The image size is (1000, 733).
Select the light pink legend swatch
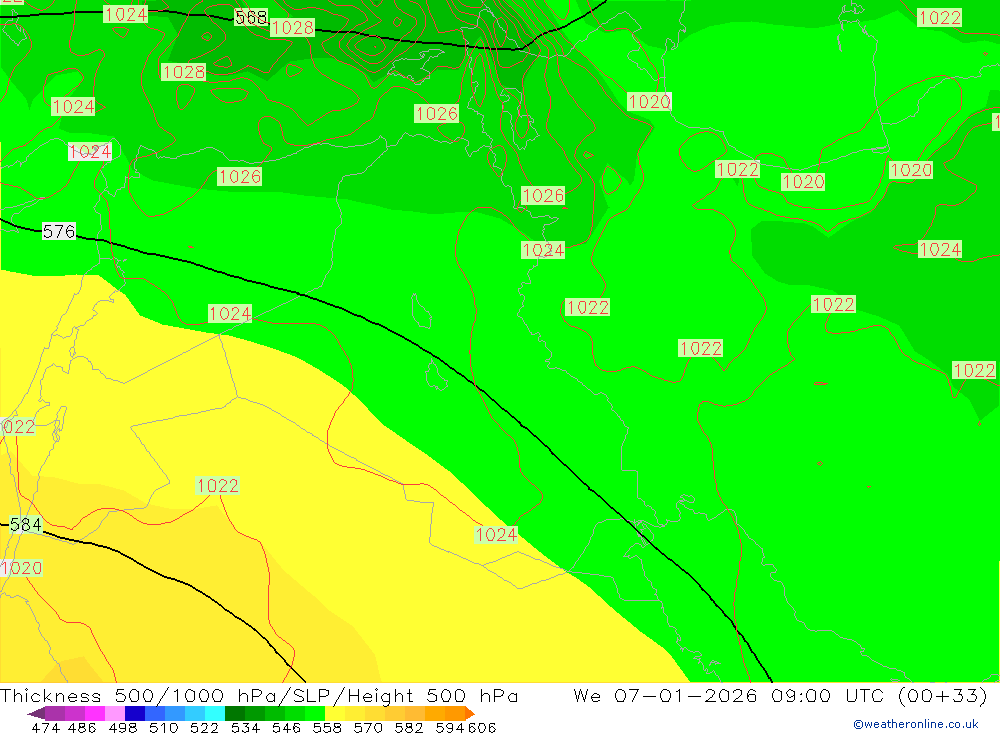pyautogui.click(x=115, y=713)
